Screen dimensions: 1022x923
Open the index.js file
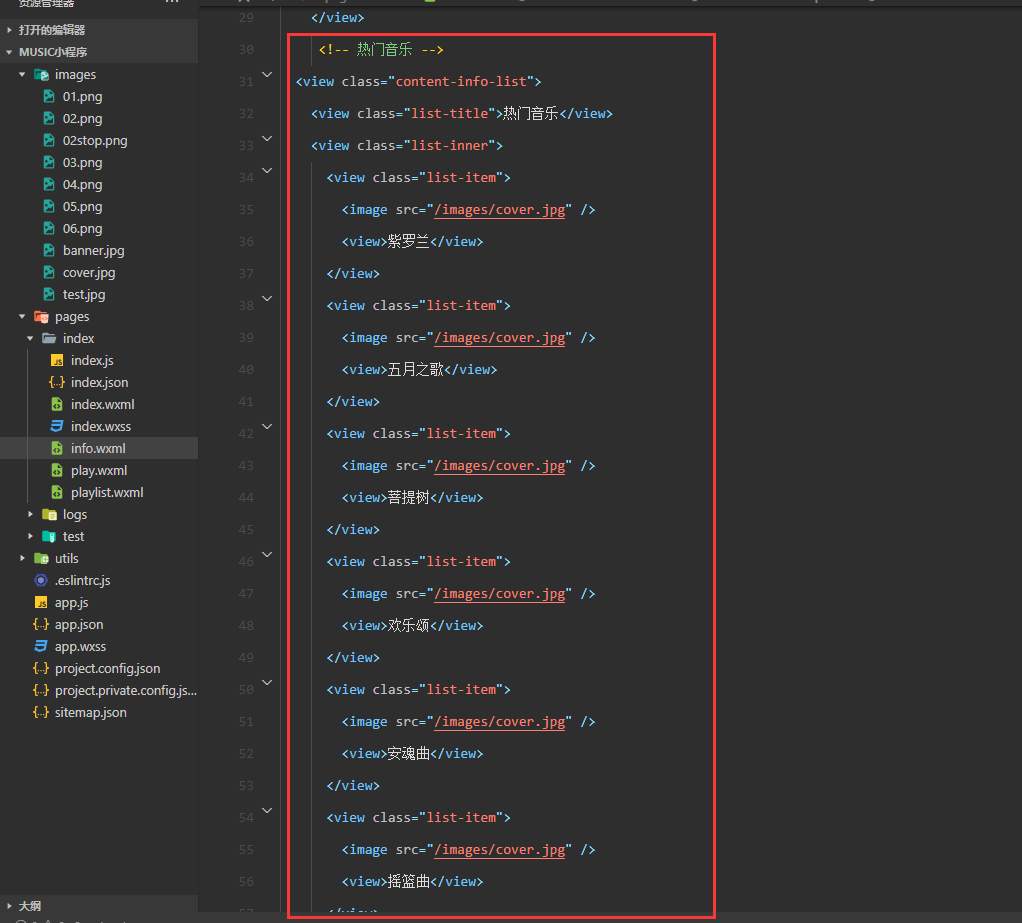[x=92, y=360]
